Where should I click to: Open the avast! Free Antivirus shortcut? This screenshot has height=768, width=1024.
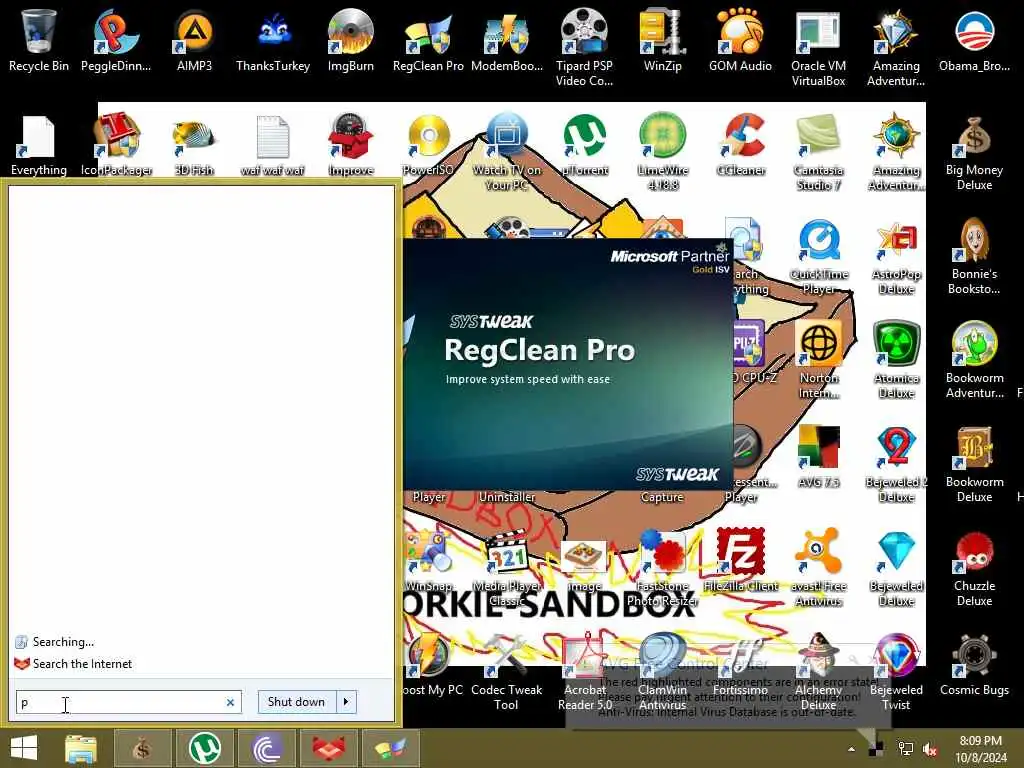[x=818, y=568]
